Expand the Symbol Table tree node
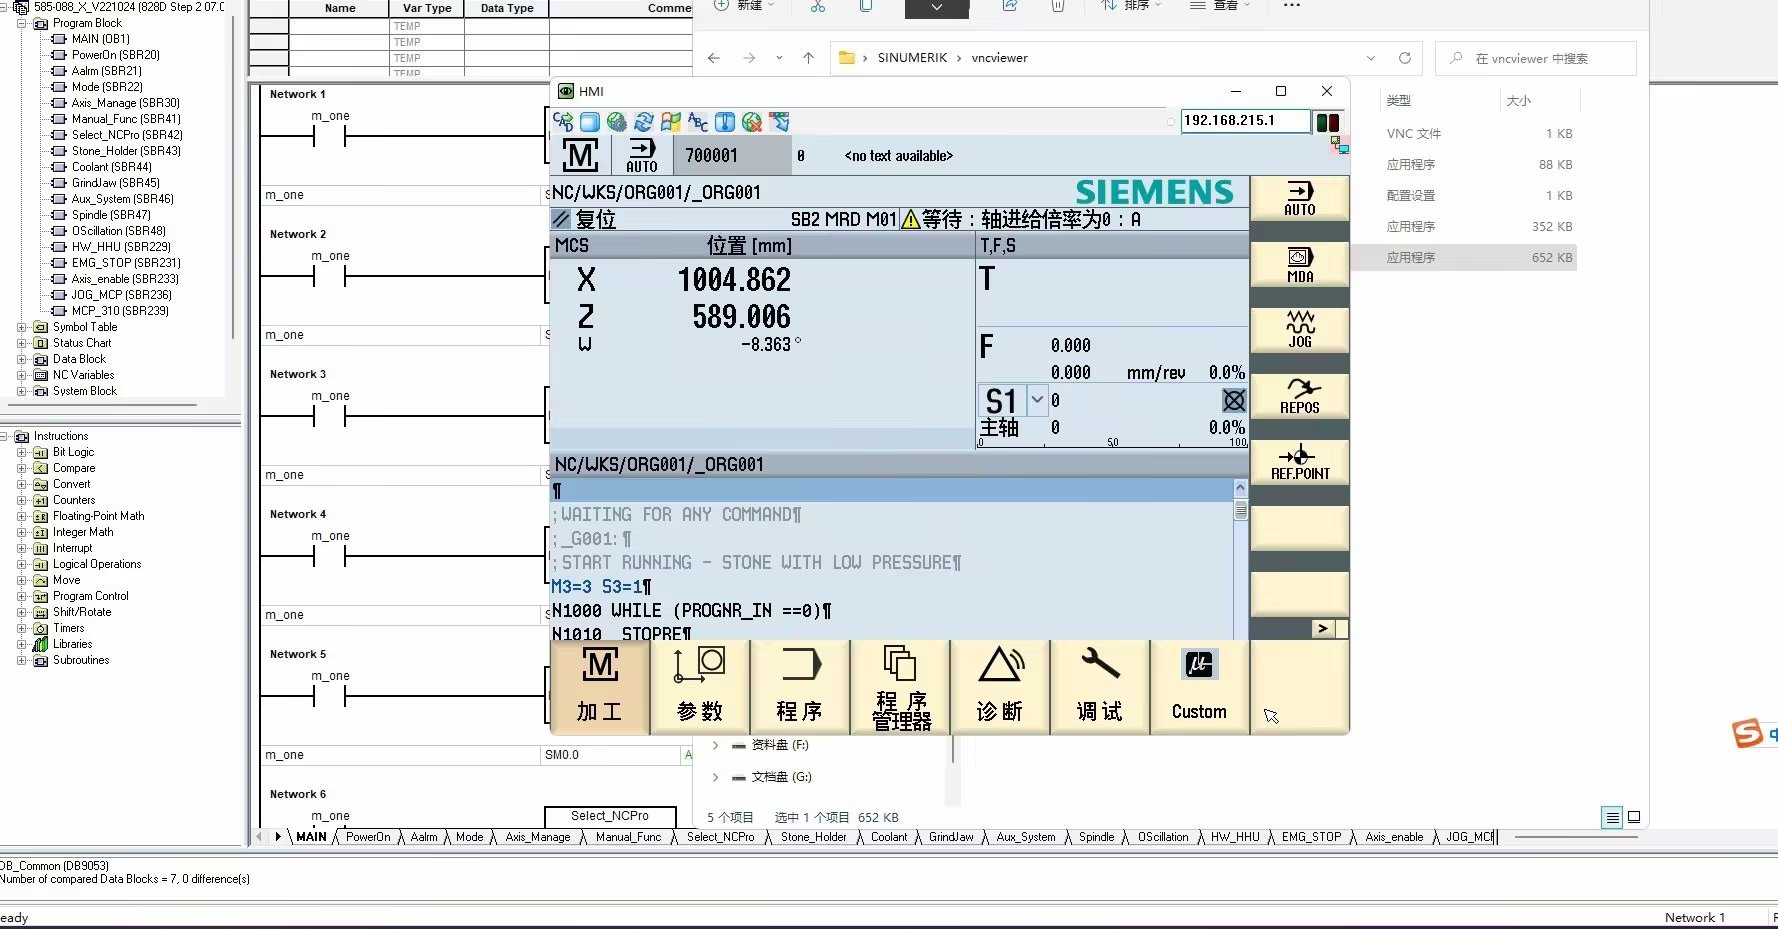The width and height of the screenshot is (1778, 929). 22,327
